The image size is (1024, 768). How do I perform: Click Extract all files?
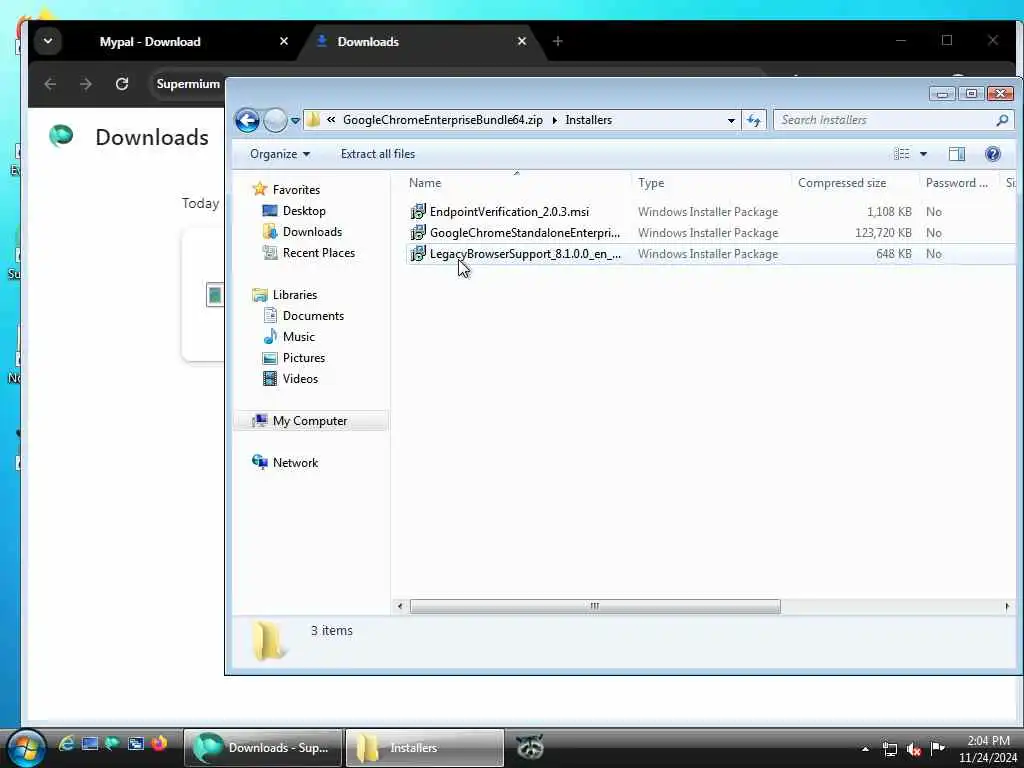pos(377,154)
